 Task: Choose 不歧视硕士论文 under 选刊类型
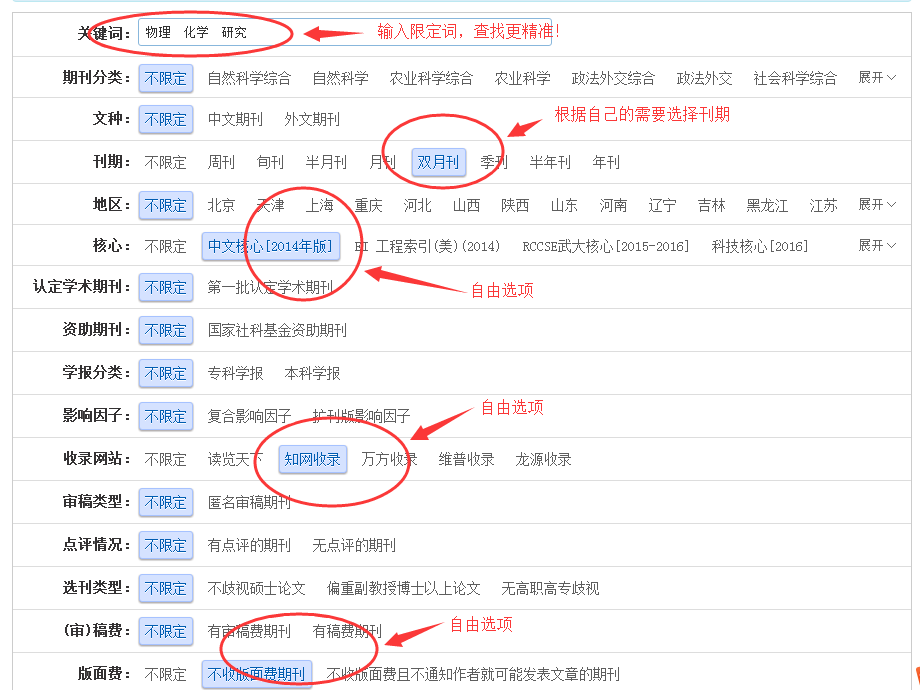(256, 588)
